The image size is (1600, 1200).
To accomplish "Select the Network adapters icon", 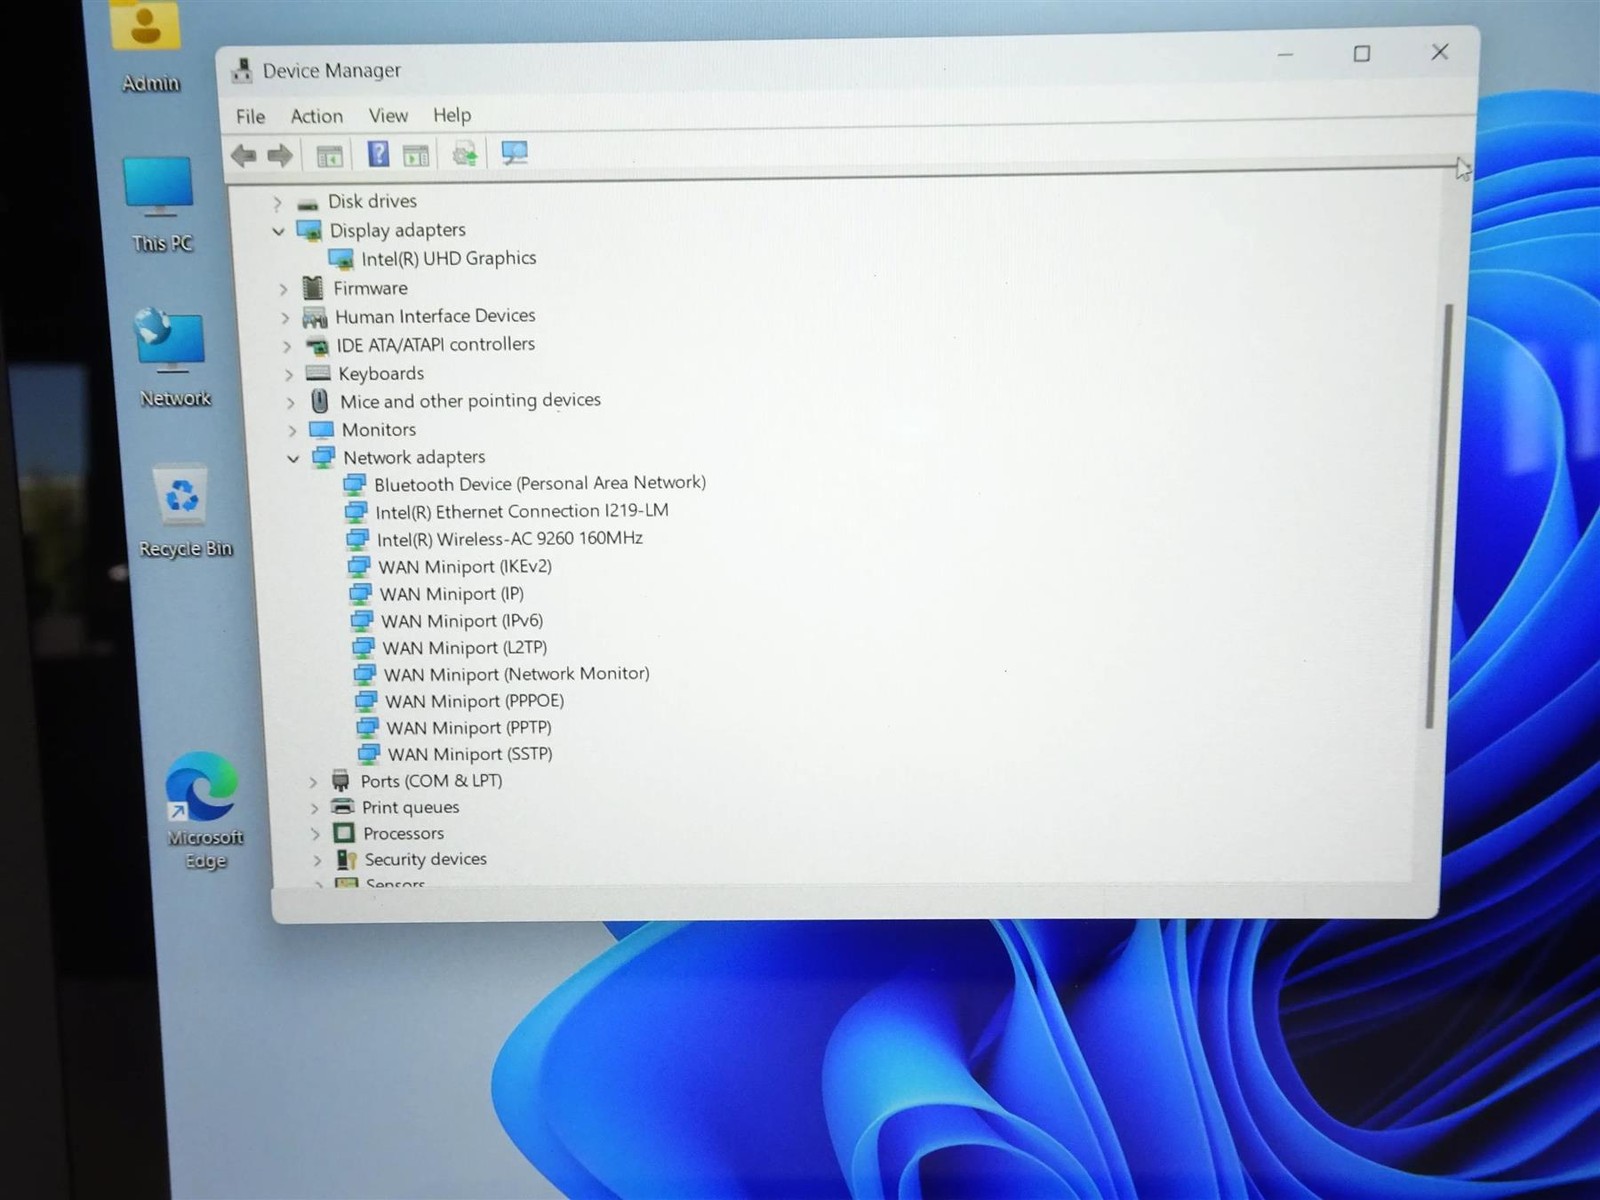I will point(323,457).
